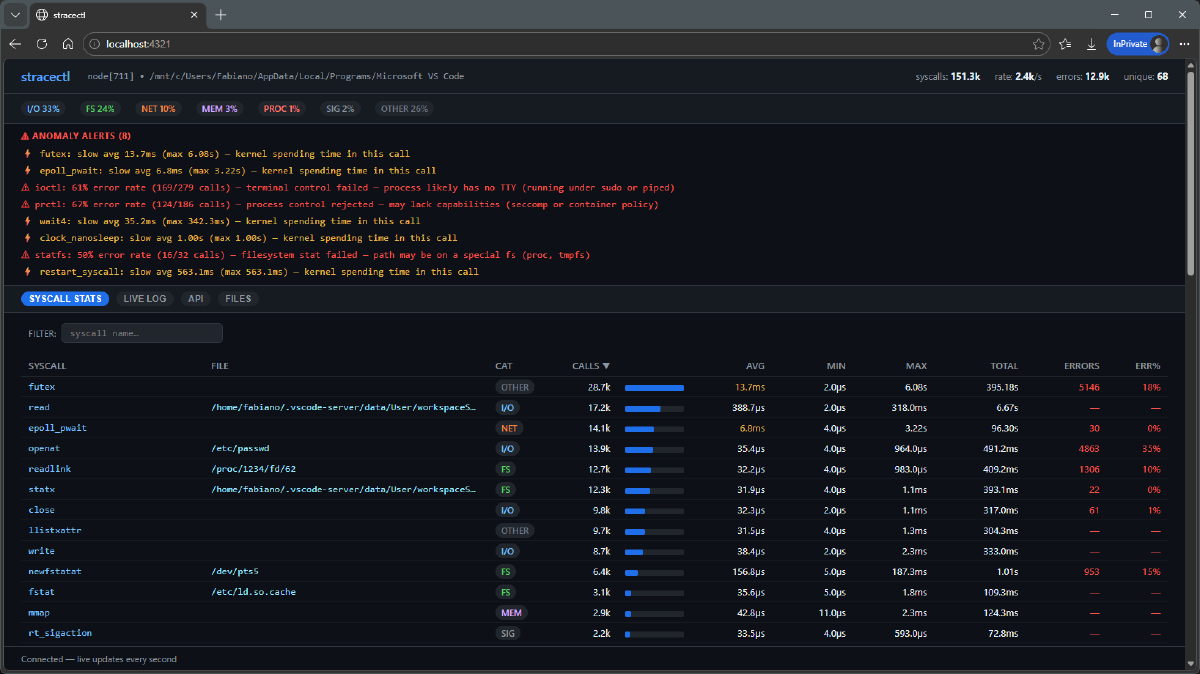Sort by the FILE column header
The image size is (1200, 674).
pos(220,366)
